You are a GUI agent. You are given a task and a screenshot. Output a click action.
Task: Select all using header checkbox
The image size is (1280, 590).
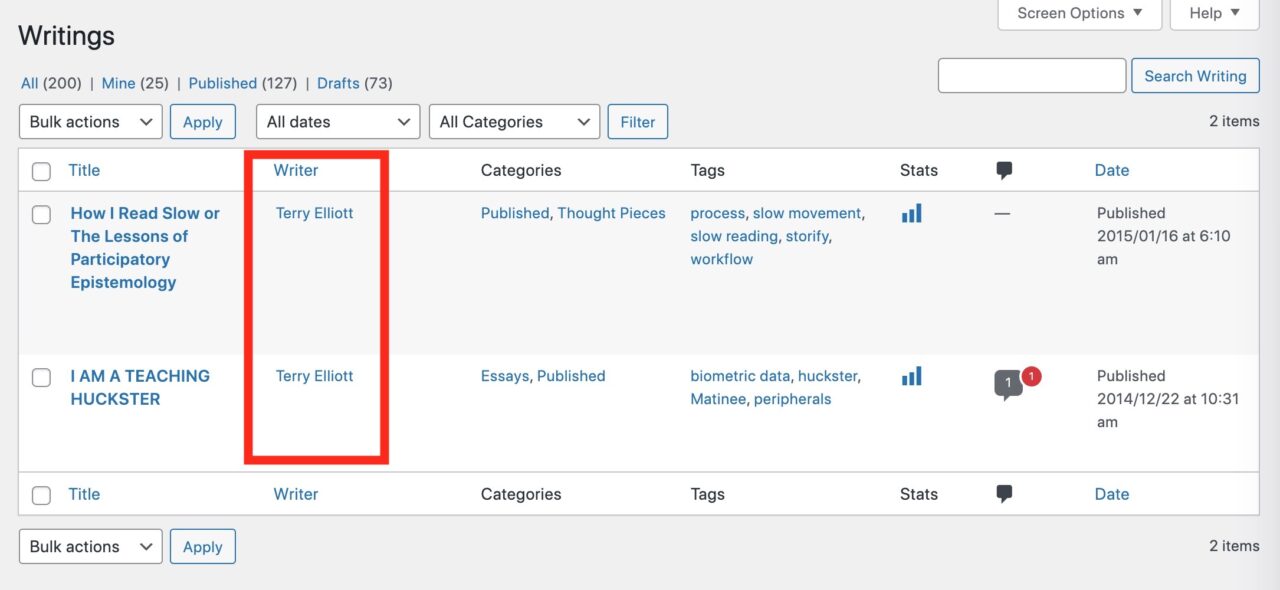click(x=41, y=171)
